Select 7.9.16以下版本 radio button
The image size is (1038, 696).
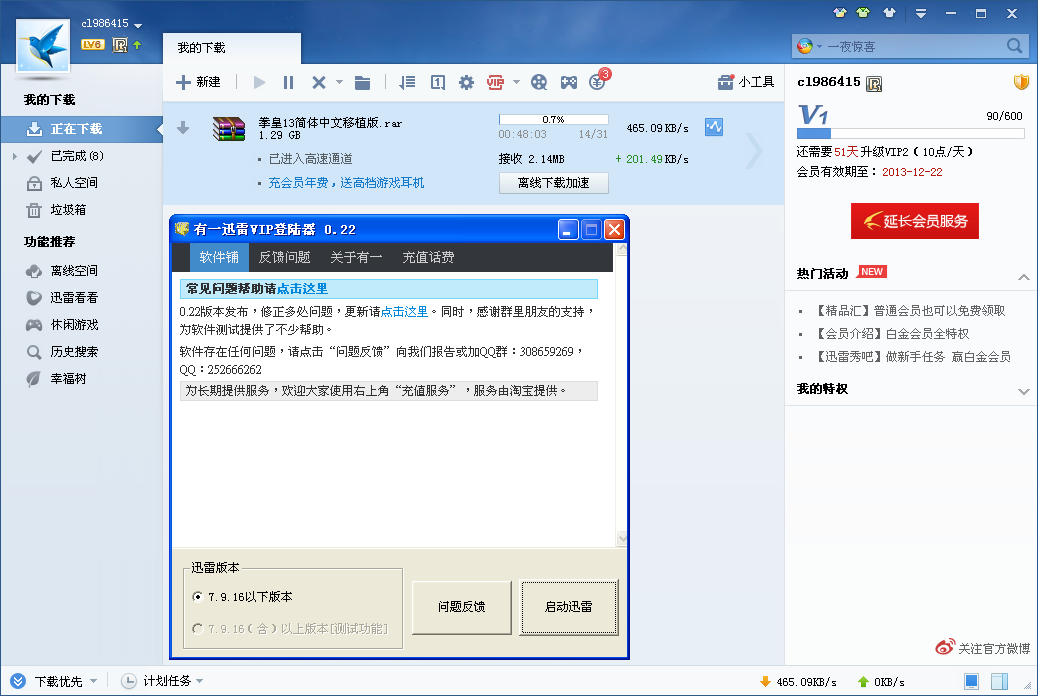[197, 597]
